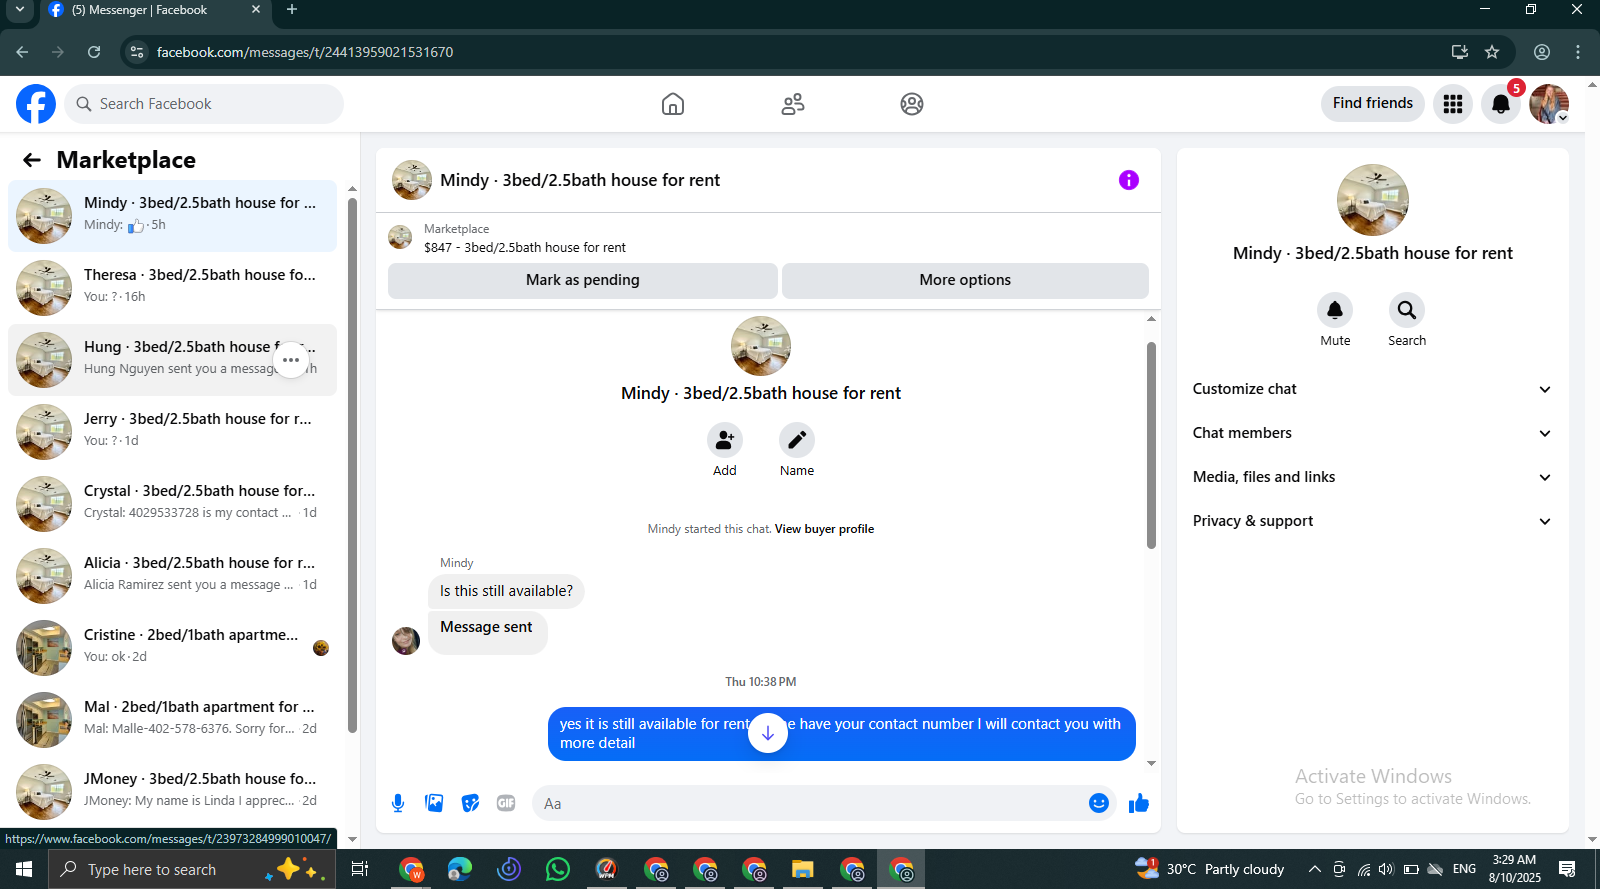Click the Facebook logo
1600x889 pixels.
tap(36, 104)
